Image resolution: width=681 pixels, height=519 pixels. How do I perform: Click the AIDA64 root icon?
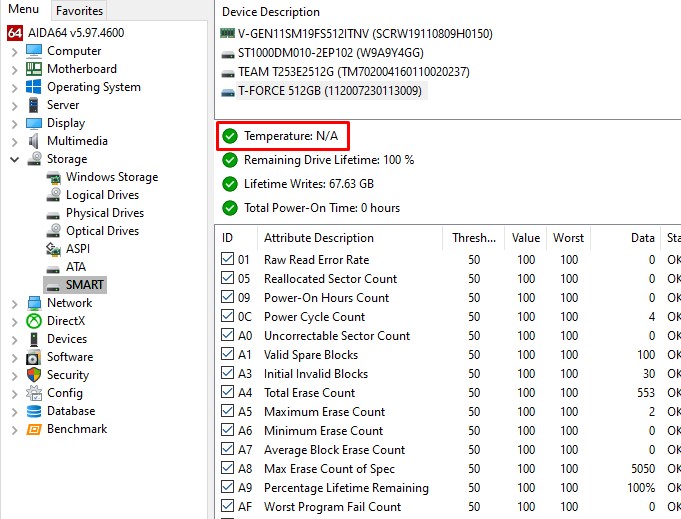pos(15,33)
